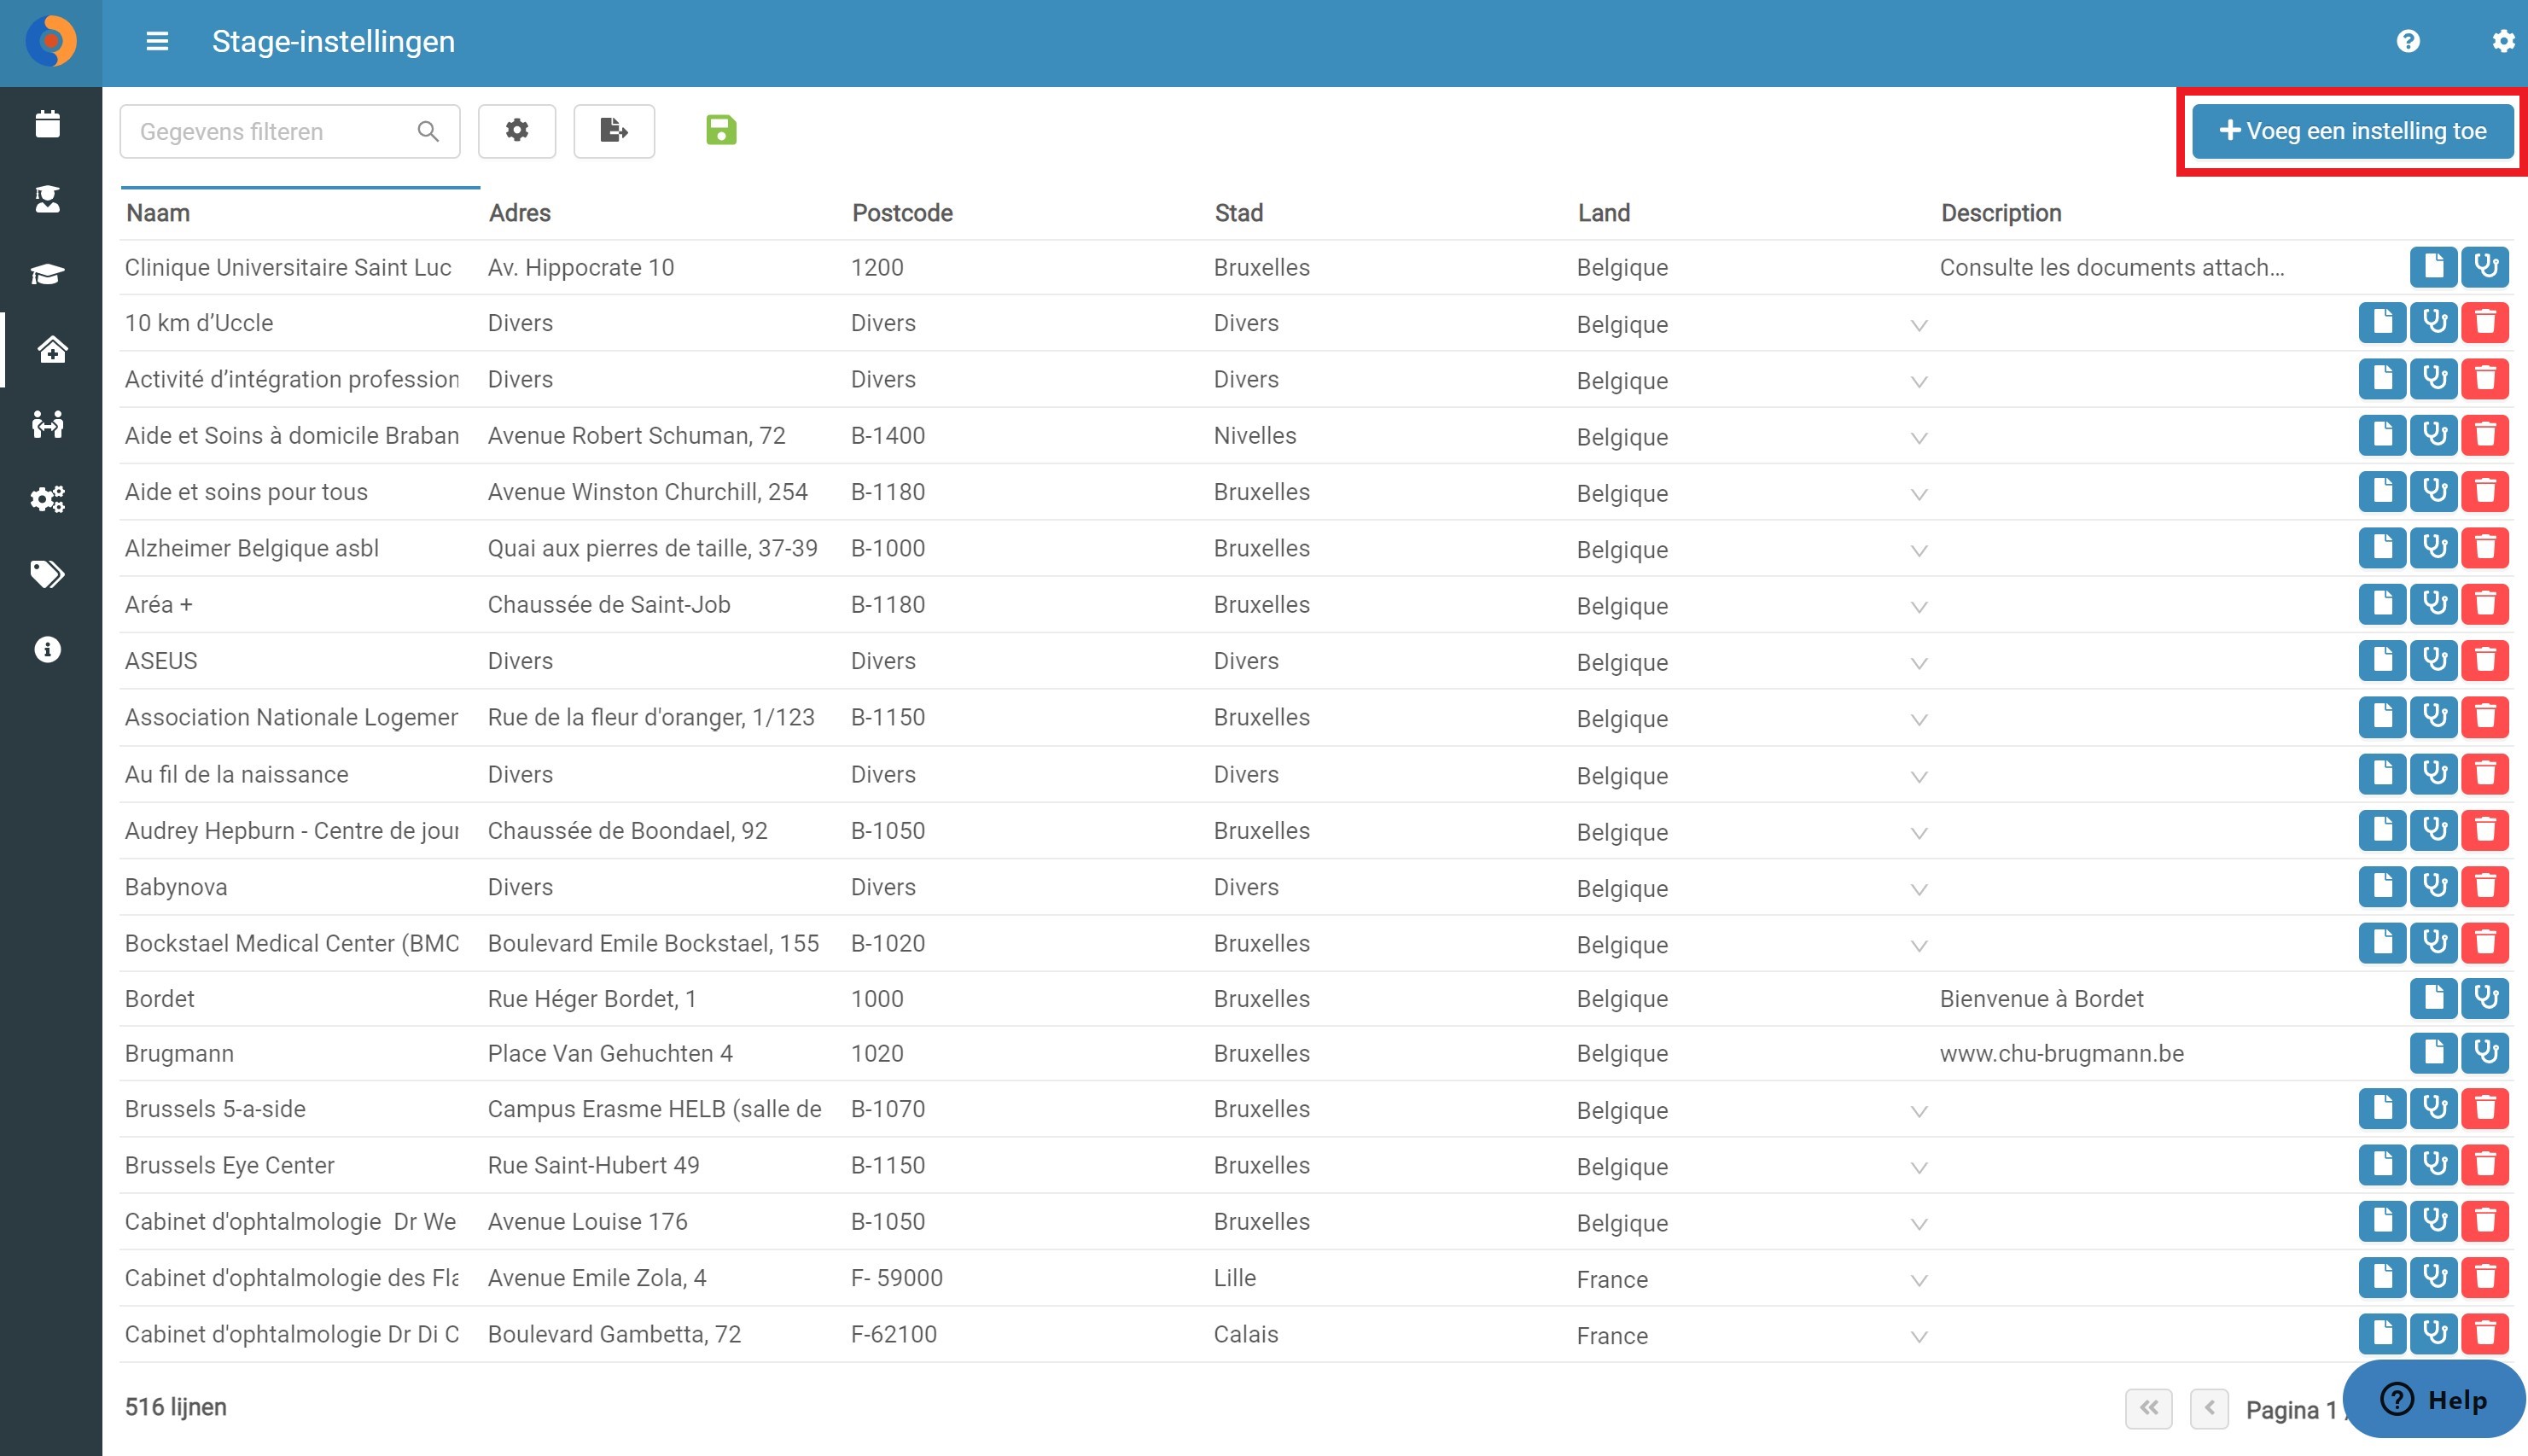Sort by Description column header
Viewport: 2528px width, 1456px height.
coord(2000,213)
